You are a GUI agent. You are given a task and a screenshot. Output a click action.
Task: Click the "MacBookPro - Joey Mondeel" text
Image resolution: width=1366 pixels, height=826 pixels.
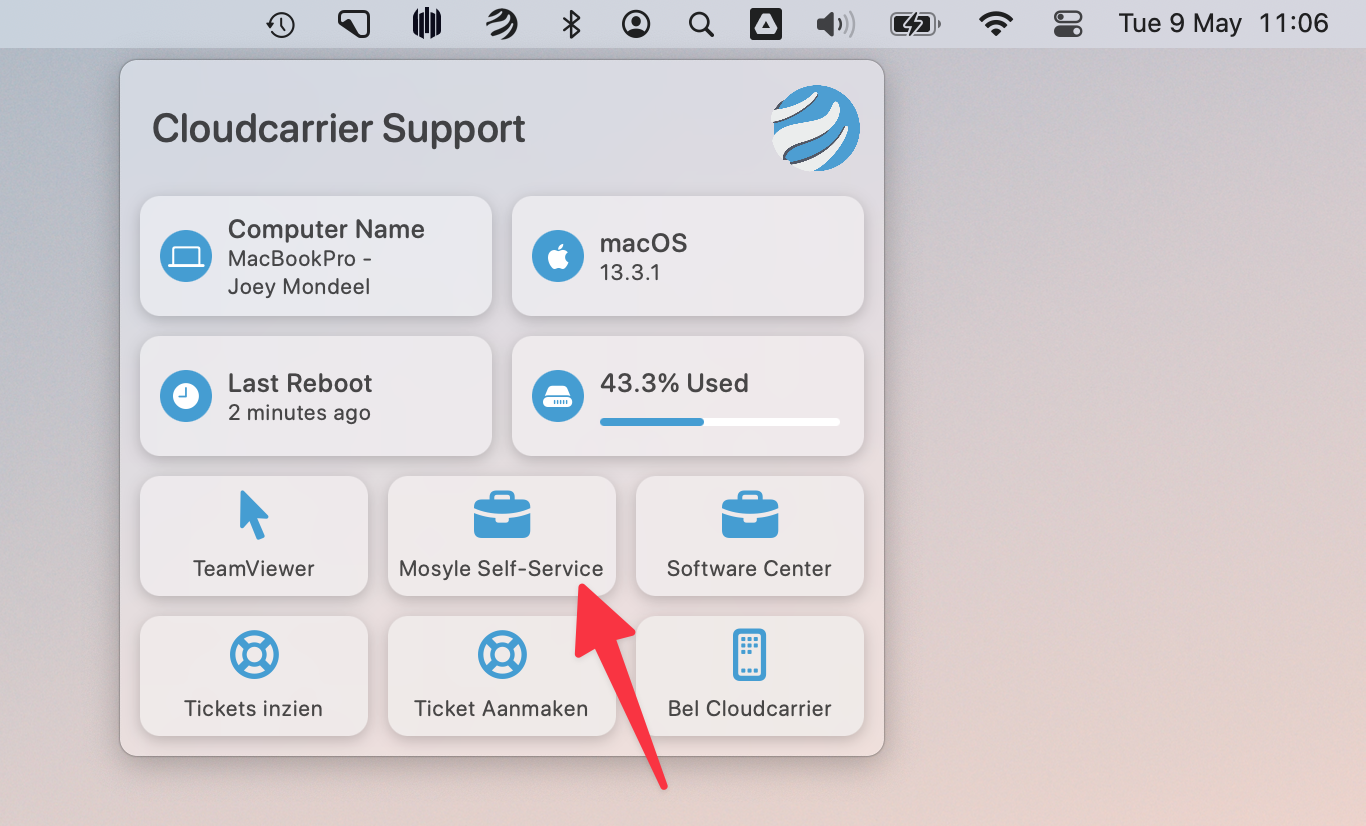pyautogui.click(x=299, y=272)
